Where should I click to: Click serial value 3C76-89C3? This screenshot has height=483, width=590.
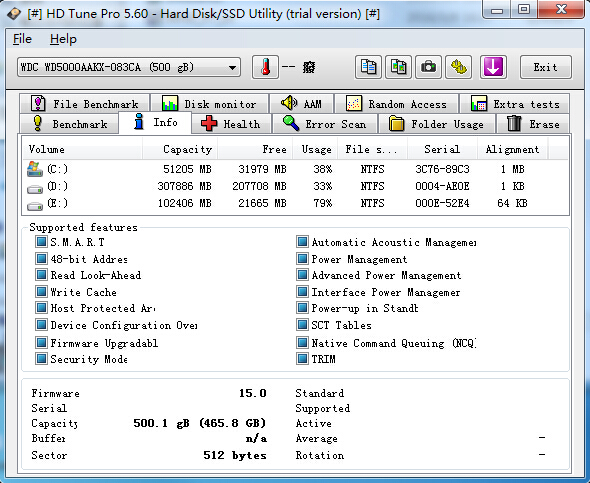click(x=442, y=169)
